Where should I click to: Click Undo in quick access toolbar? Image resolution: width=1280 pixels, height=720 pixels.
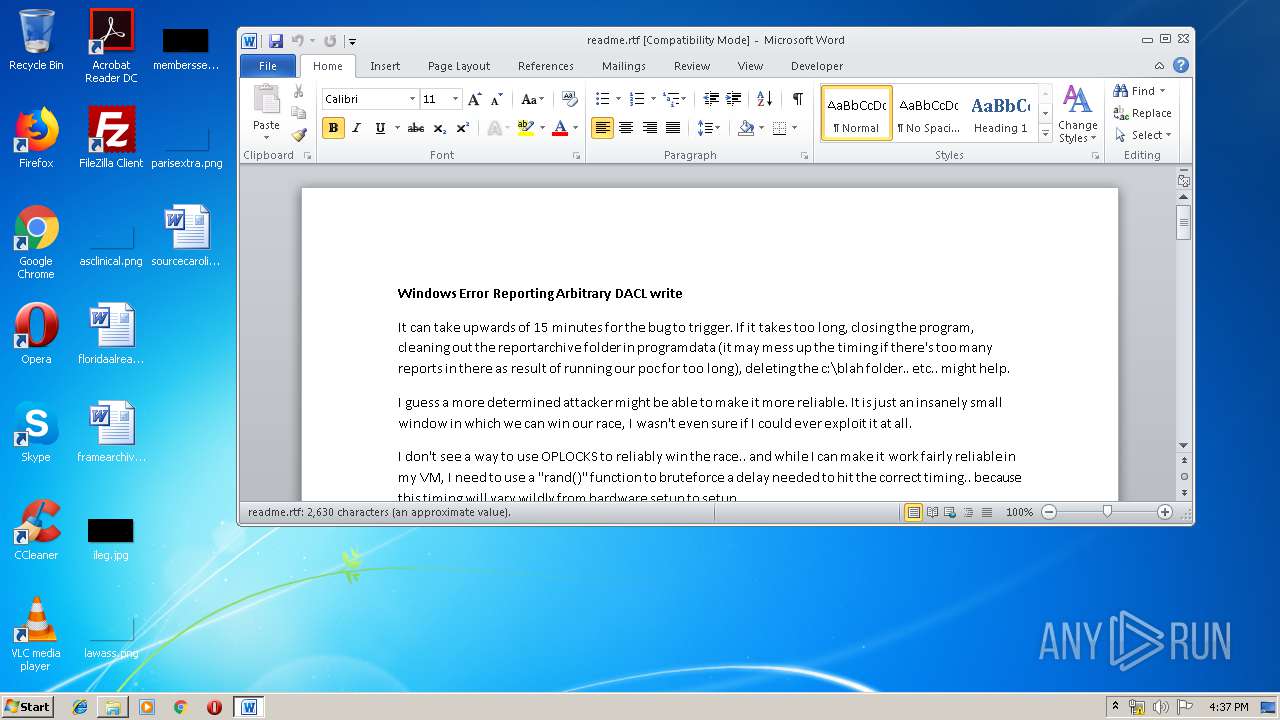point(297,41)
